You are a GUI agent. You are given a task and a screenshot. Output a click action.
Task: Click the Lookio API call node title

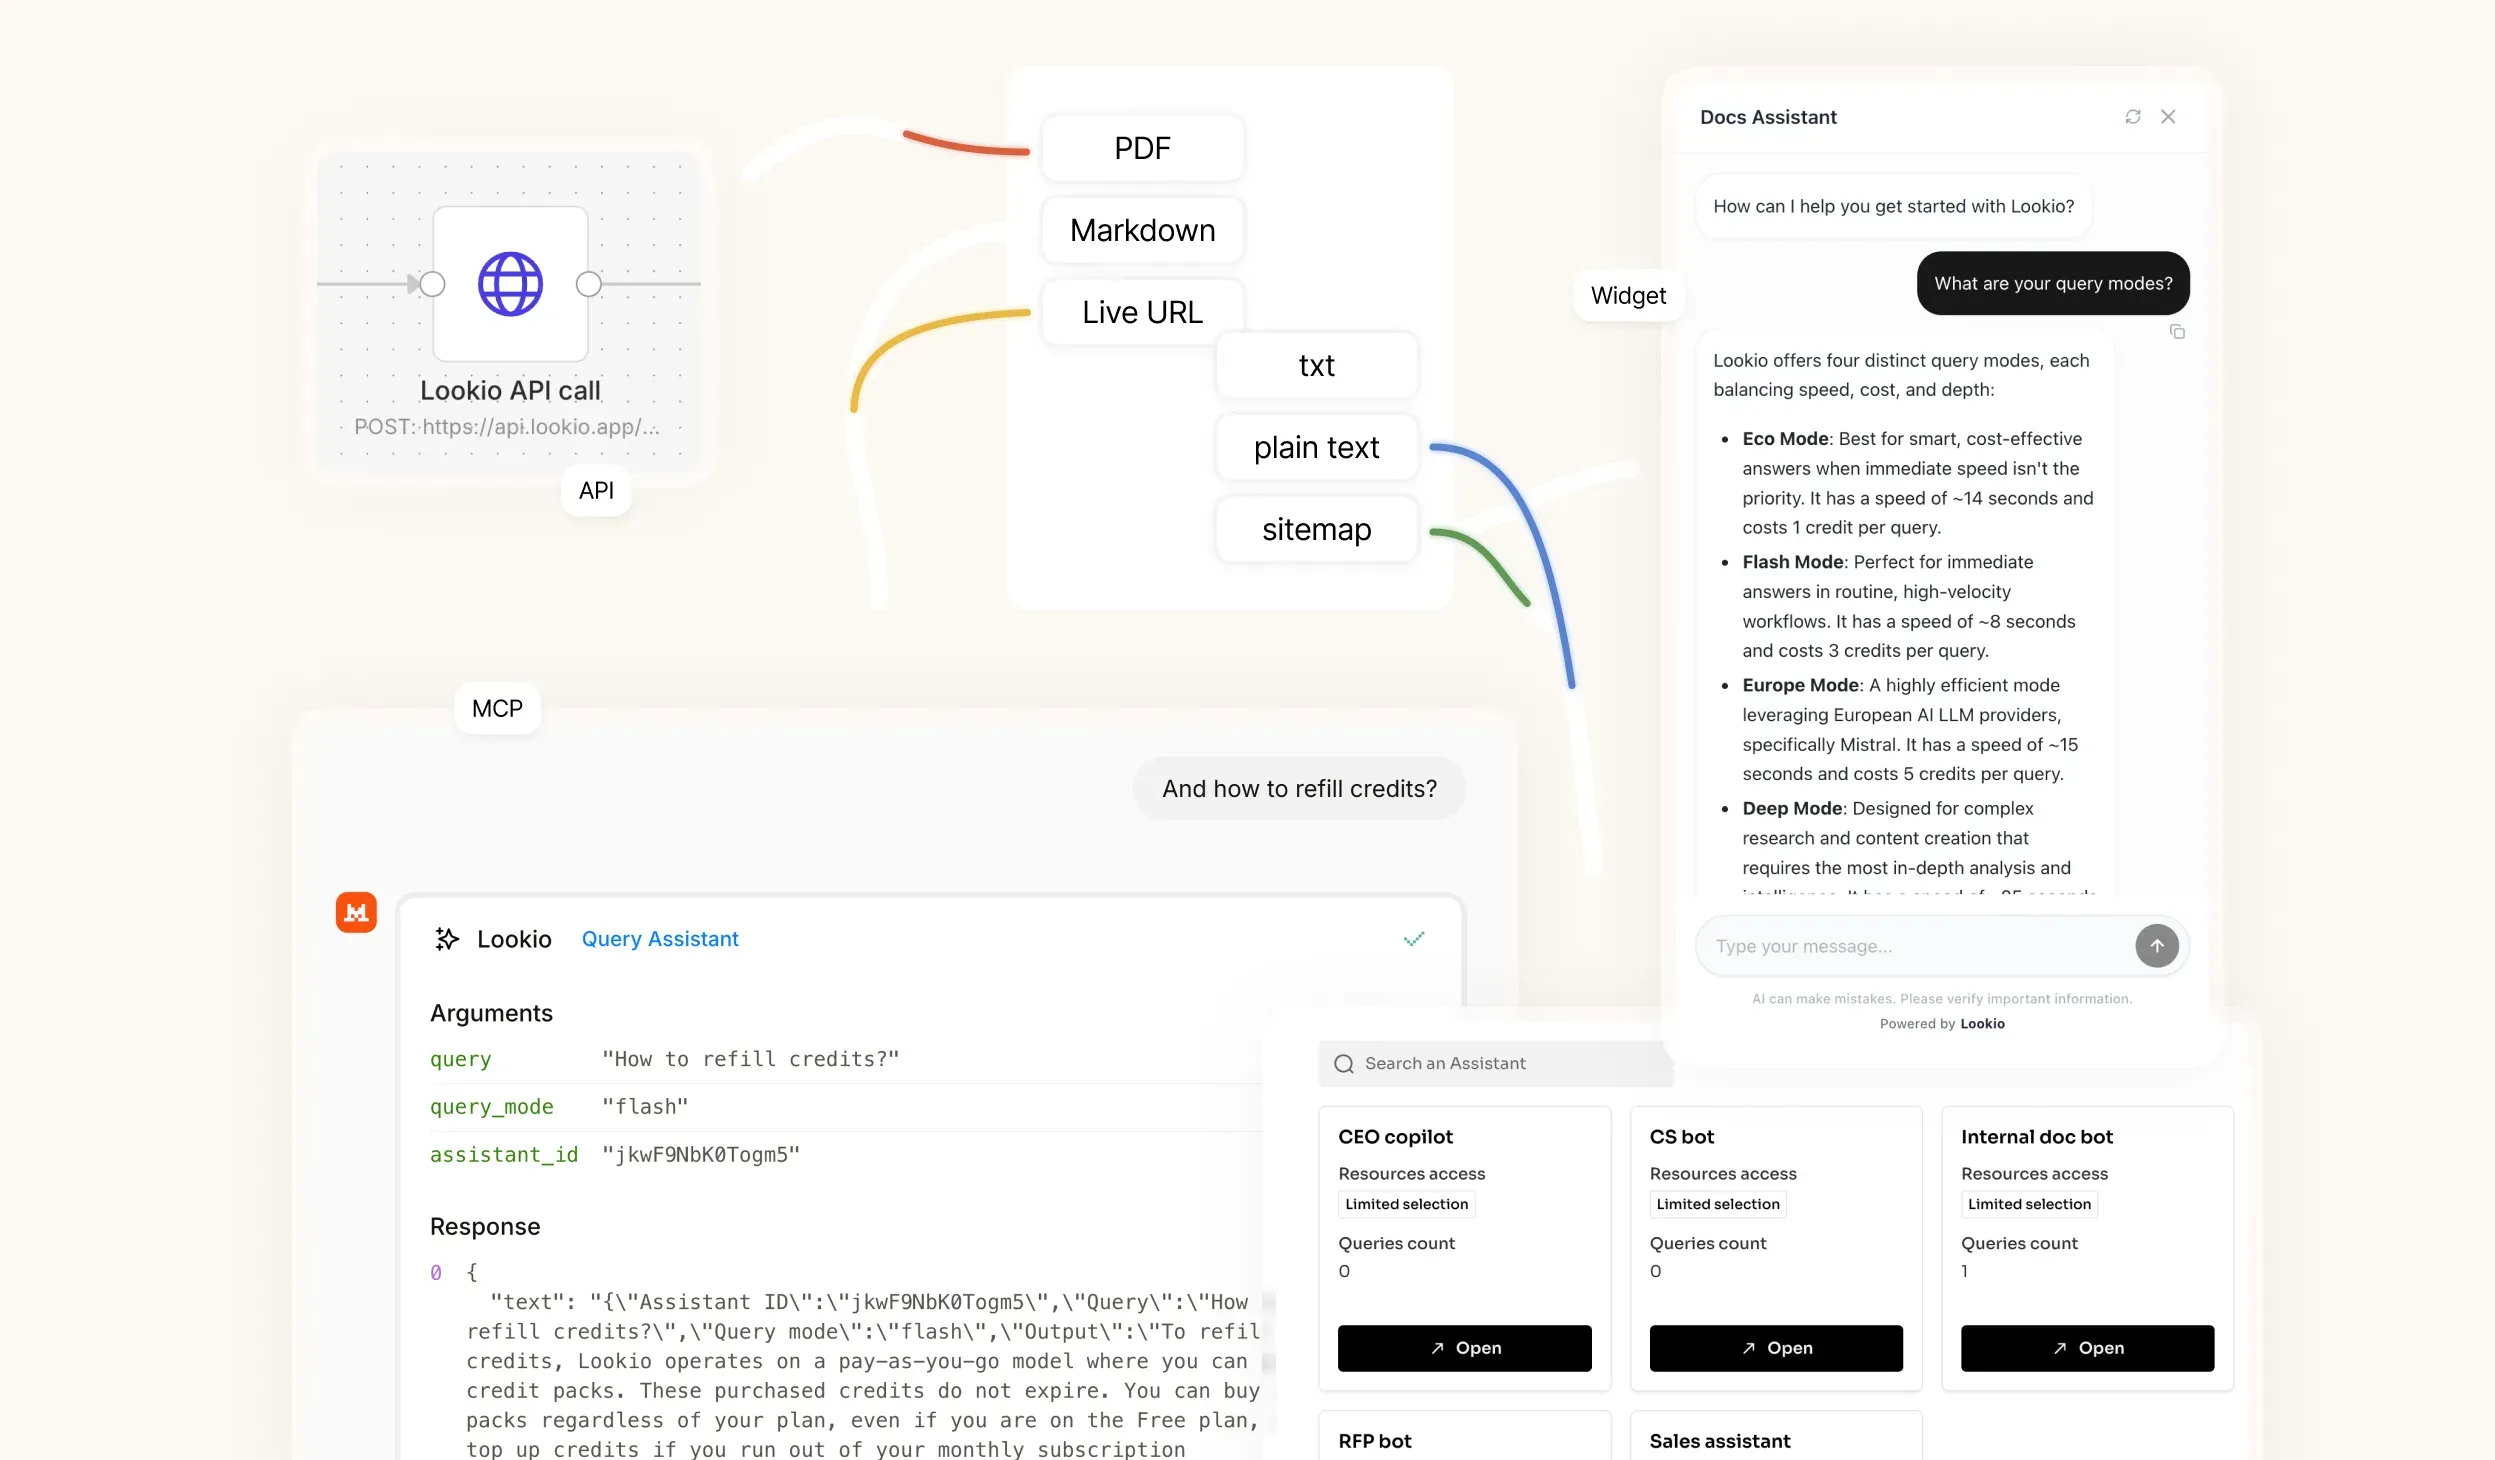[510, 390]
